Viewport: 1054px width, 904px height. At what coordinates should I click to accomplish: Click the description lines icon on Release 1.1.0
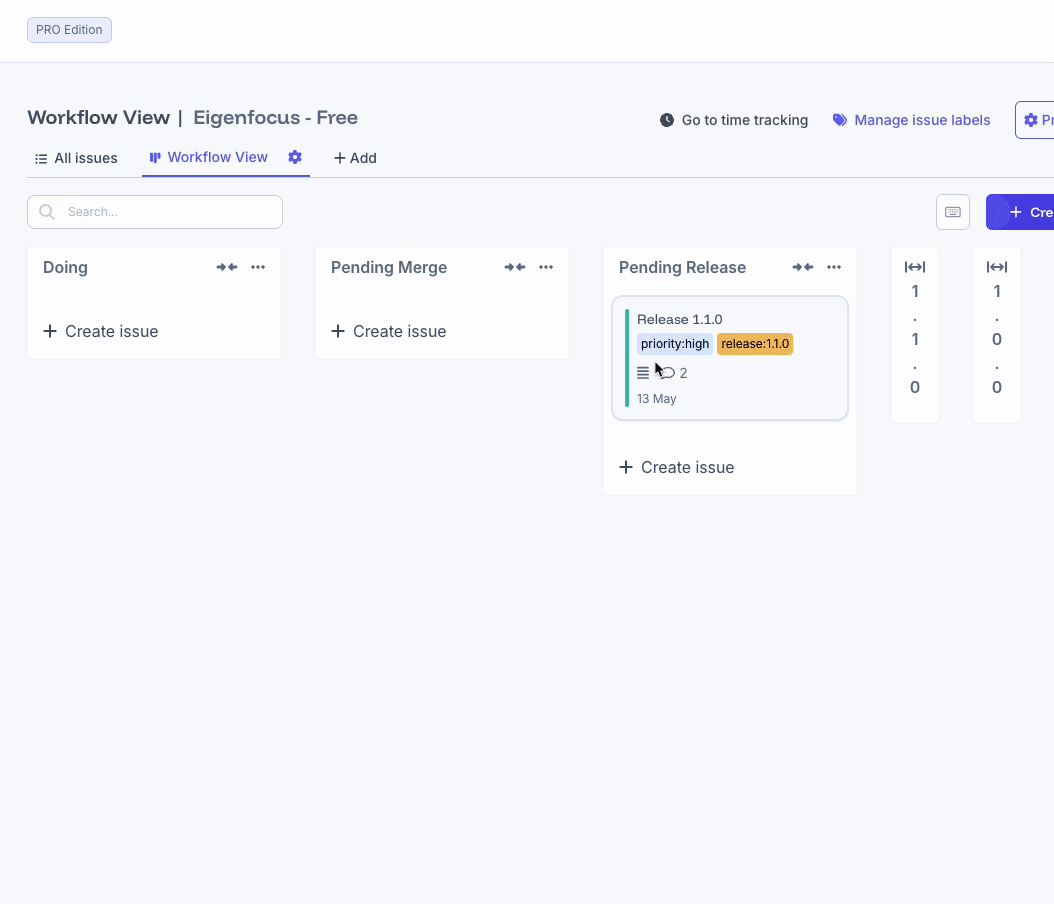point(643,373)
